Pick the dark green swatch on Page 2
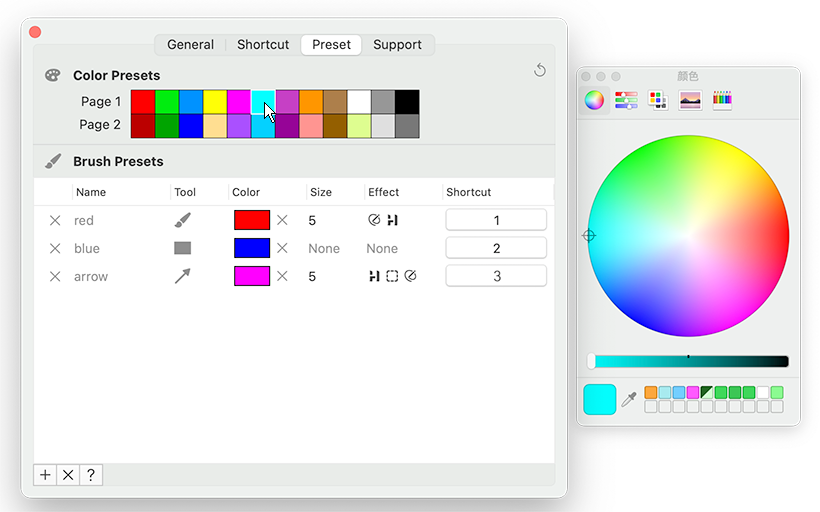 pos(167,126)
